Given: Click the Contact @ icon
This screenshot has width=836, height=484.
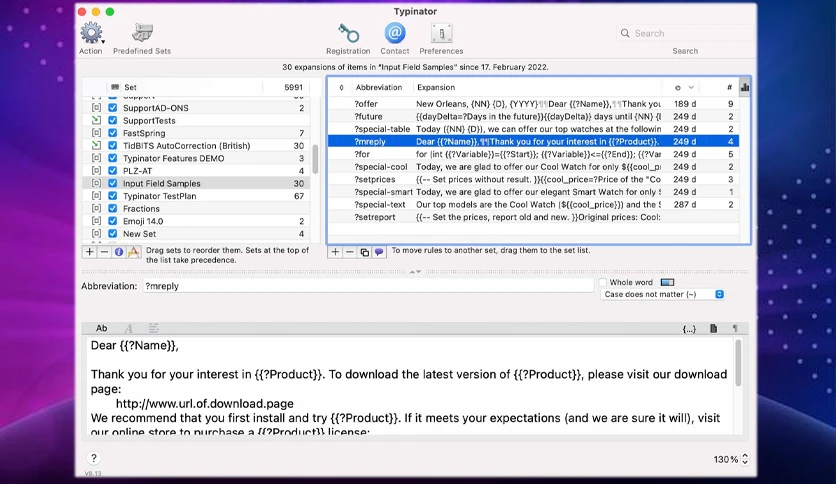Looking at the screenshot, I should point(395,33).
